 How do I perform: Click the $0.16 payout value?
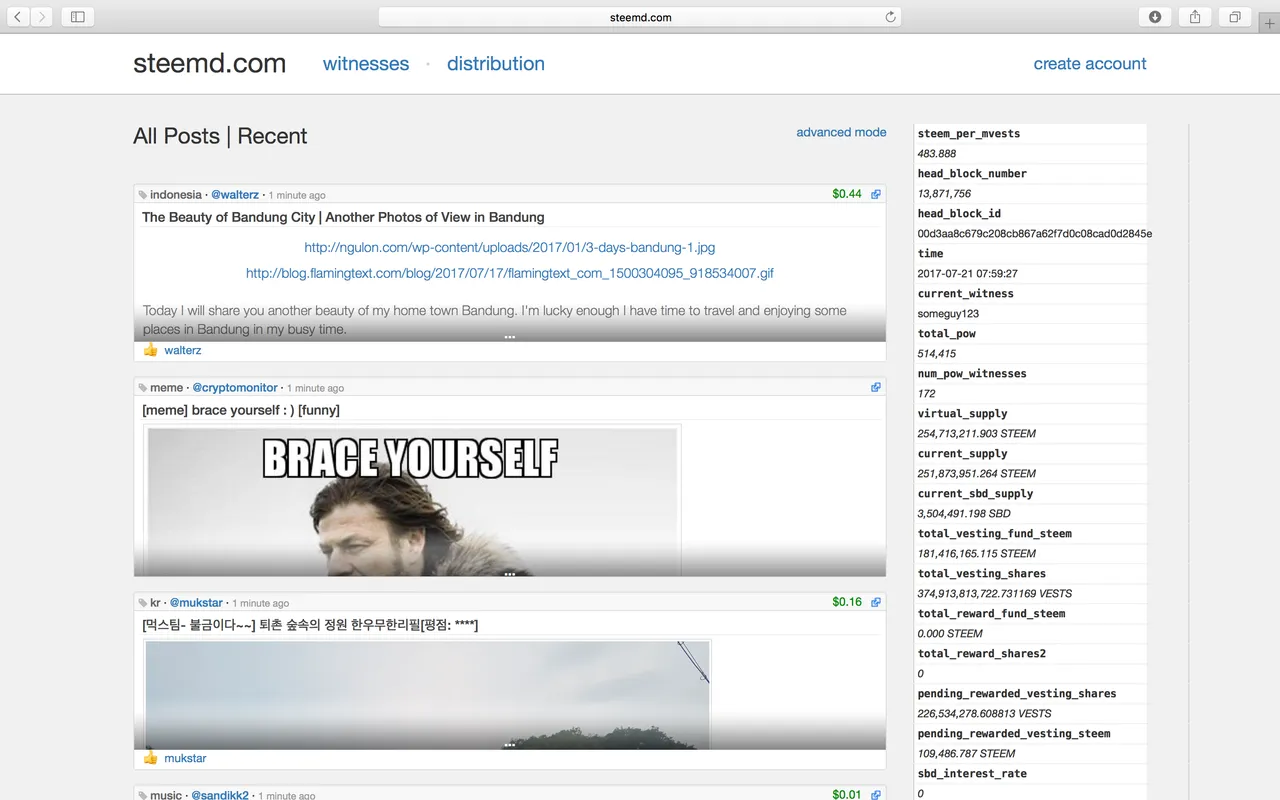(x=847, y=602)
